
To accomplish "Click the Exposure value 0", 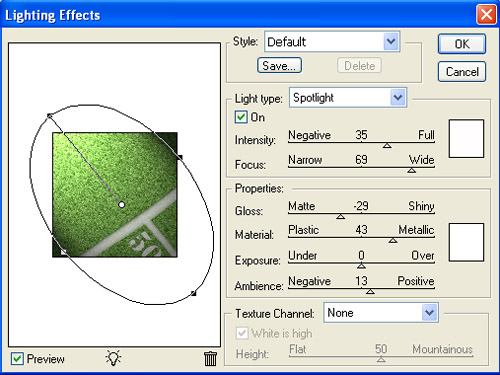I will [x=361, y=255].
